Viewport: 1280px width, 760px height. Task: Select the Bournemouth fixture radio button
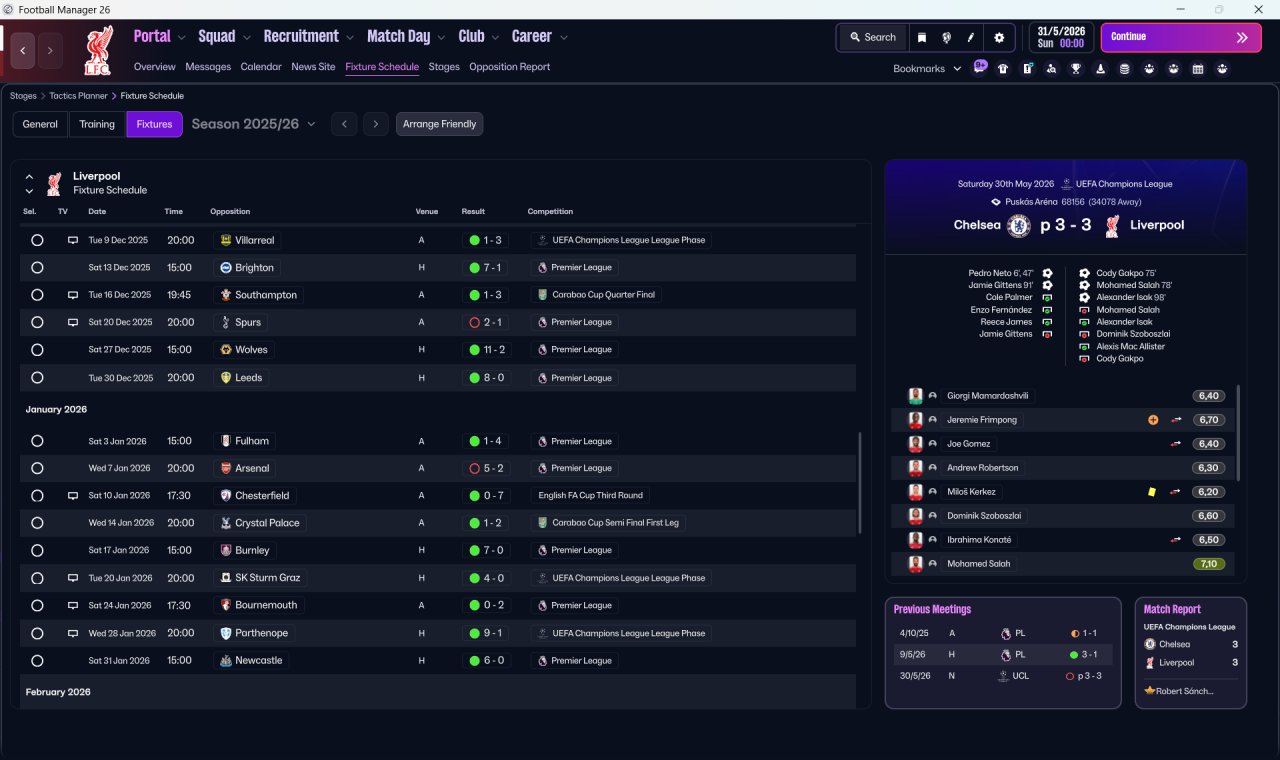(x=37, y=605)
